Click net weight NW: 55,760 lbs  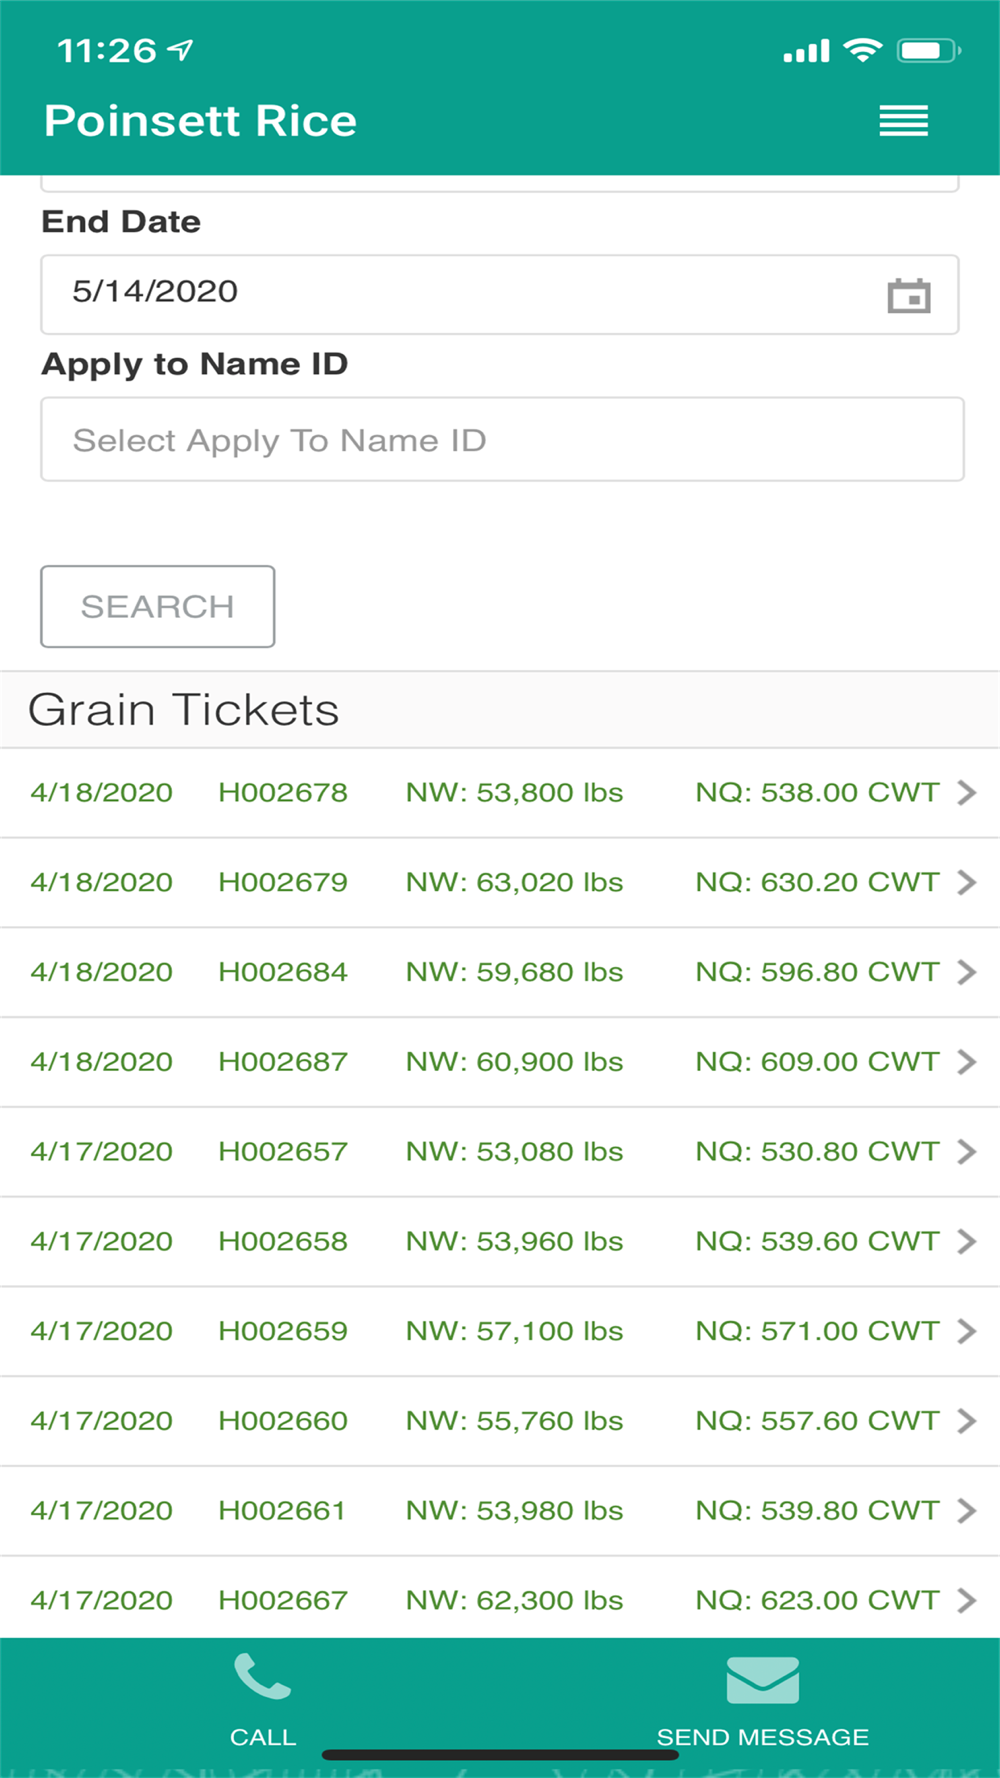[514, 1421]
